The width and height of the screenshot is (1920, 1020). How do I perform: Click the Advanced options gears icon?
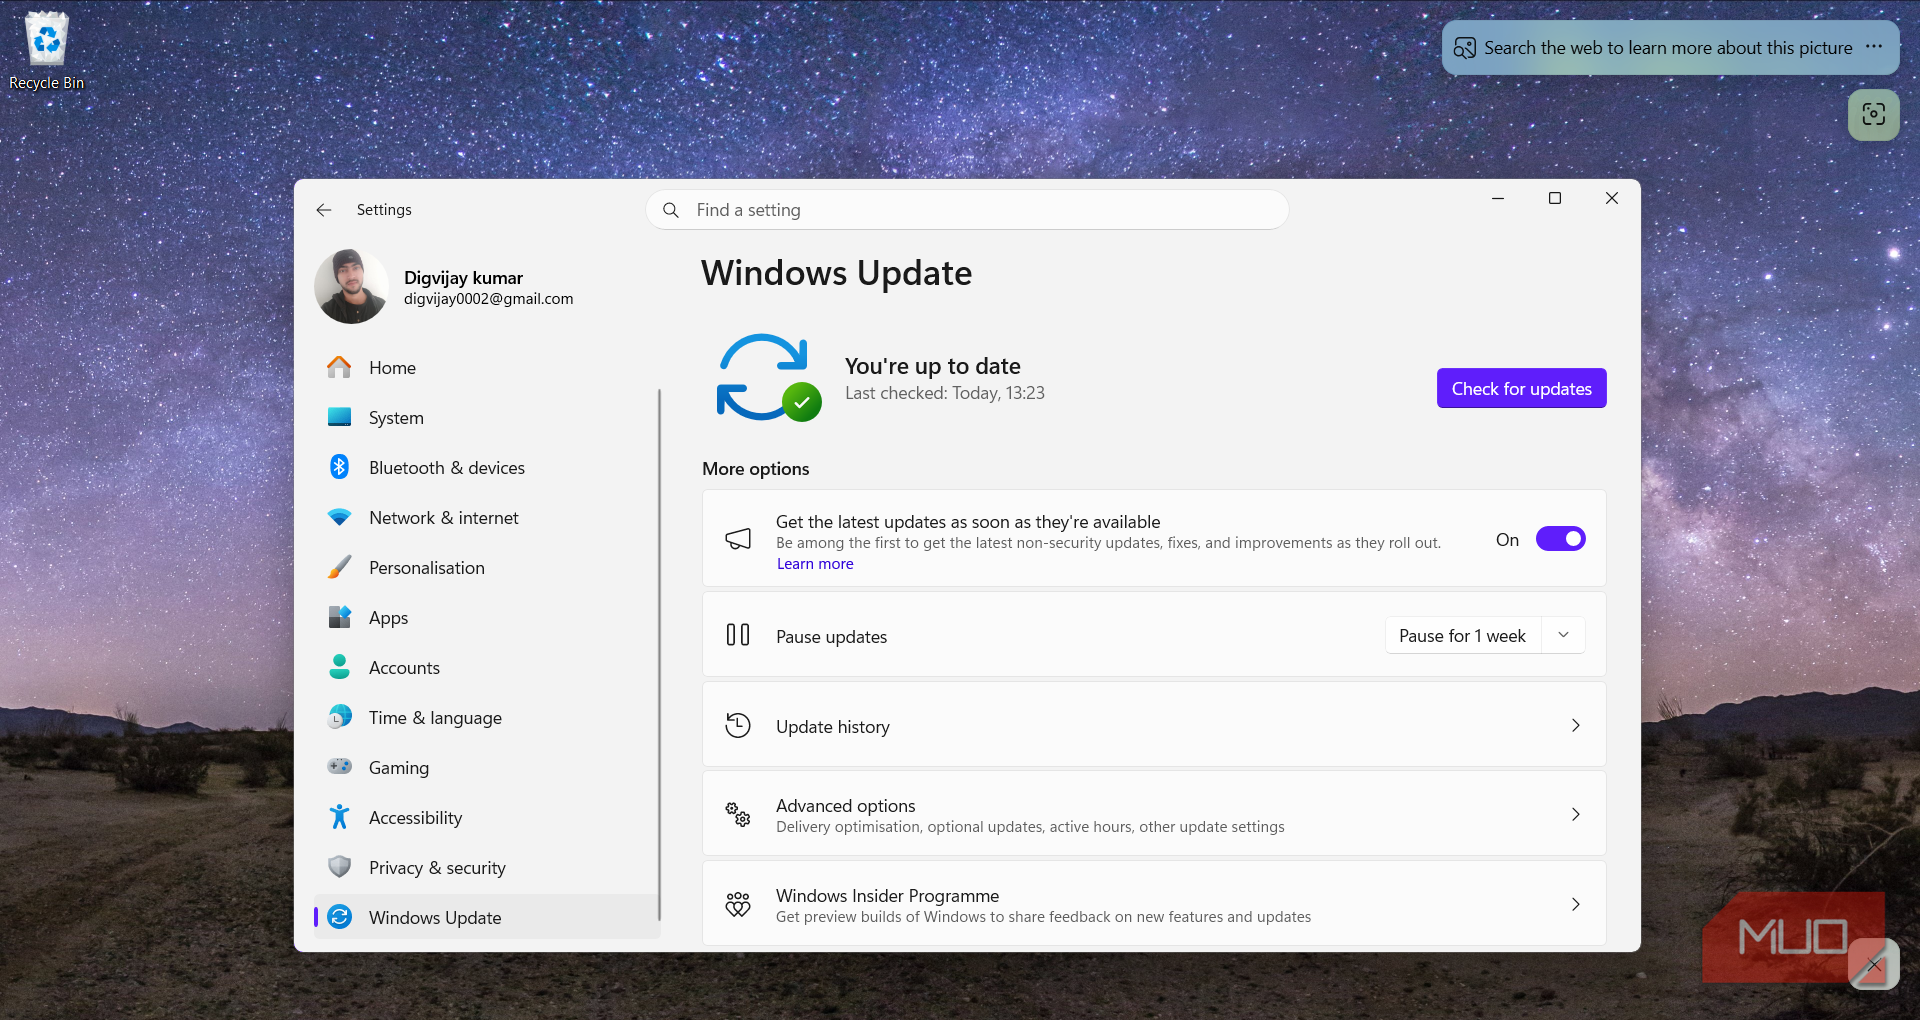tap(738, 814)
